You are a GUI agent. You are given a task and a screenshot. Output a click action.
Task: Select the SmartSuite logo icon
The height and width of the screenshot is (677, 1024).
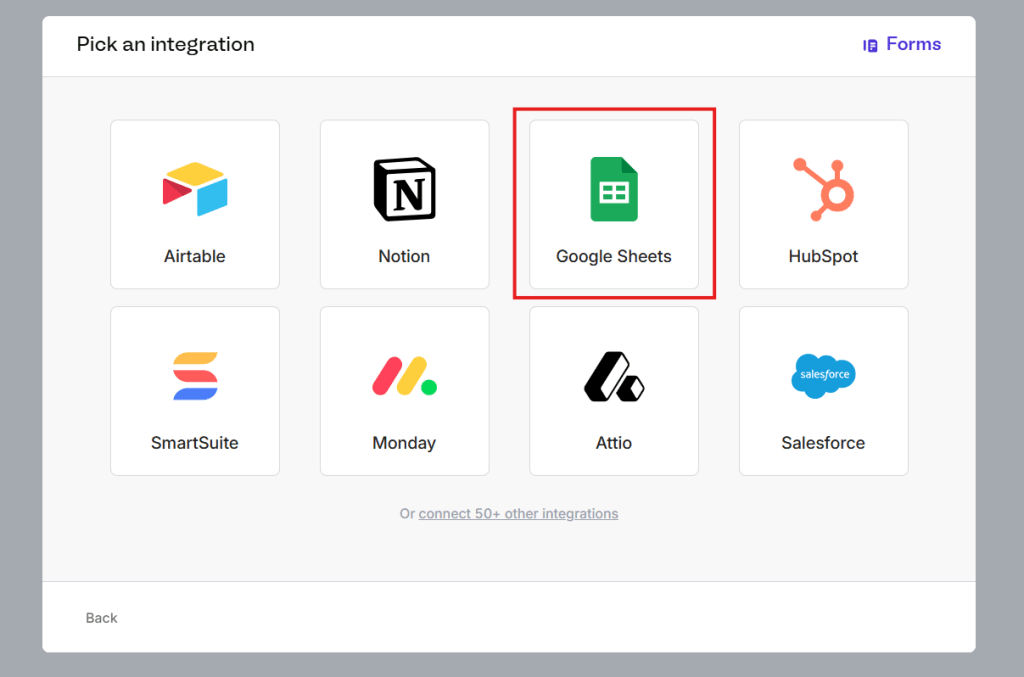[x=195, y=376]
